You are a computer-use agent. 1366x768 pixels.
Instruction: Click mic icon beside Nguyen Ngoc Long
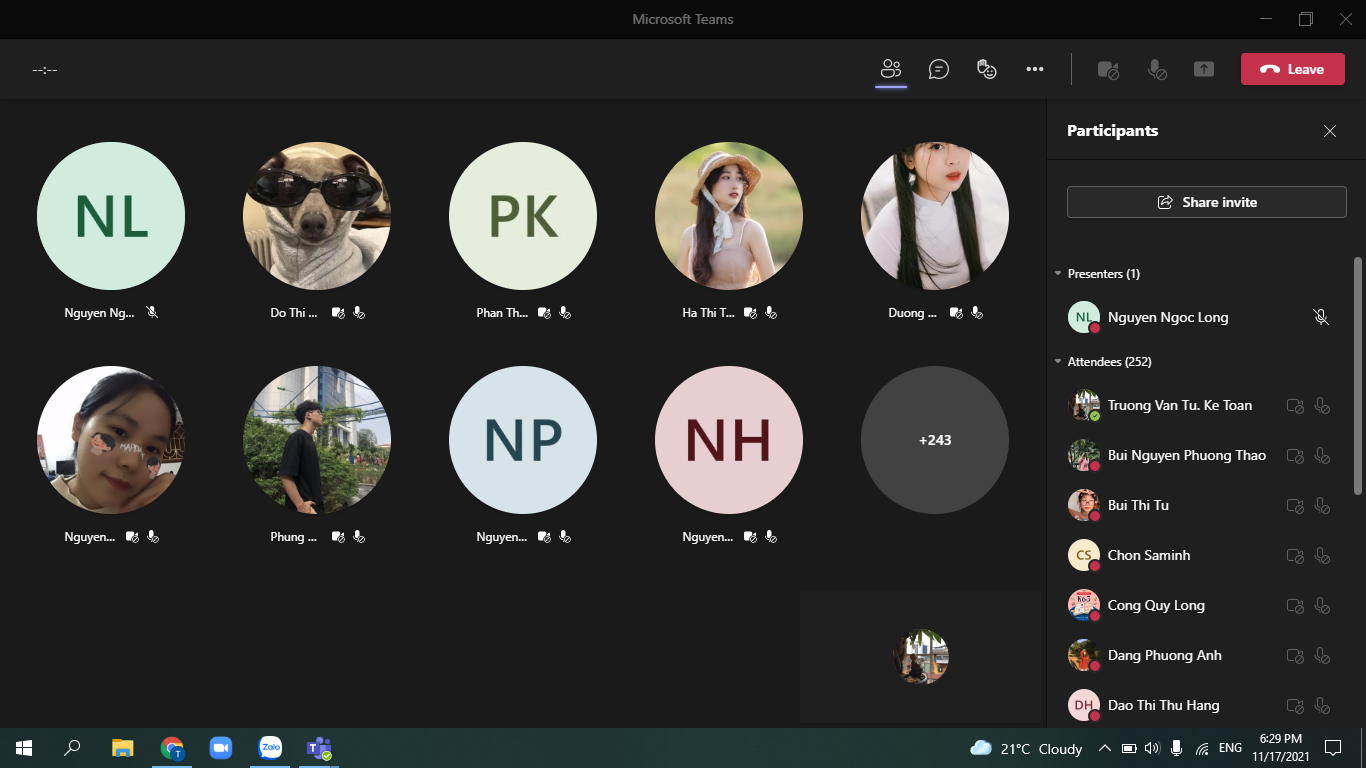coord(1321,317)
